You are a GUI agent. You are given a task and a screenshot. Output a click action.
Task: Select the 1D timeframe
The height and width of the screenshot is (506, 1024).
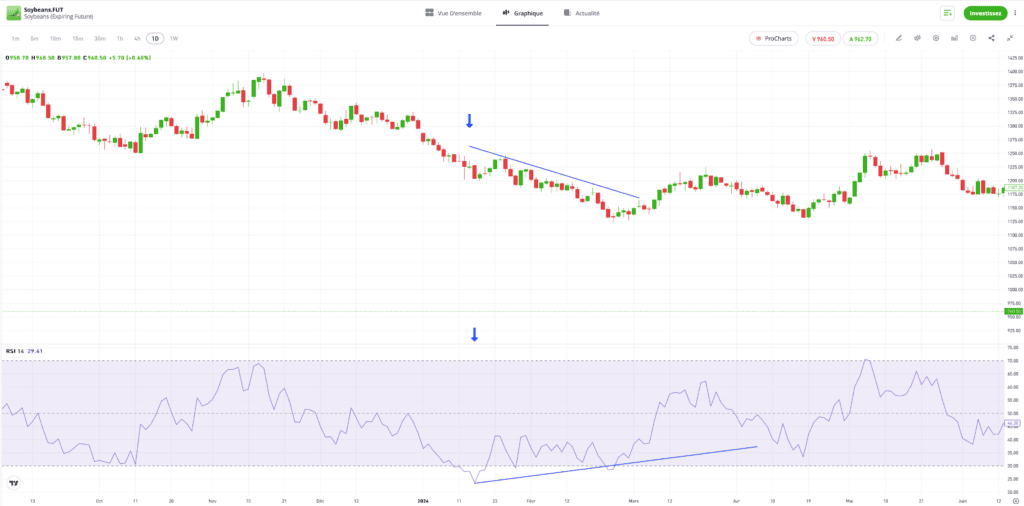[155, 39]
